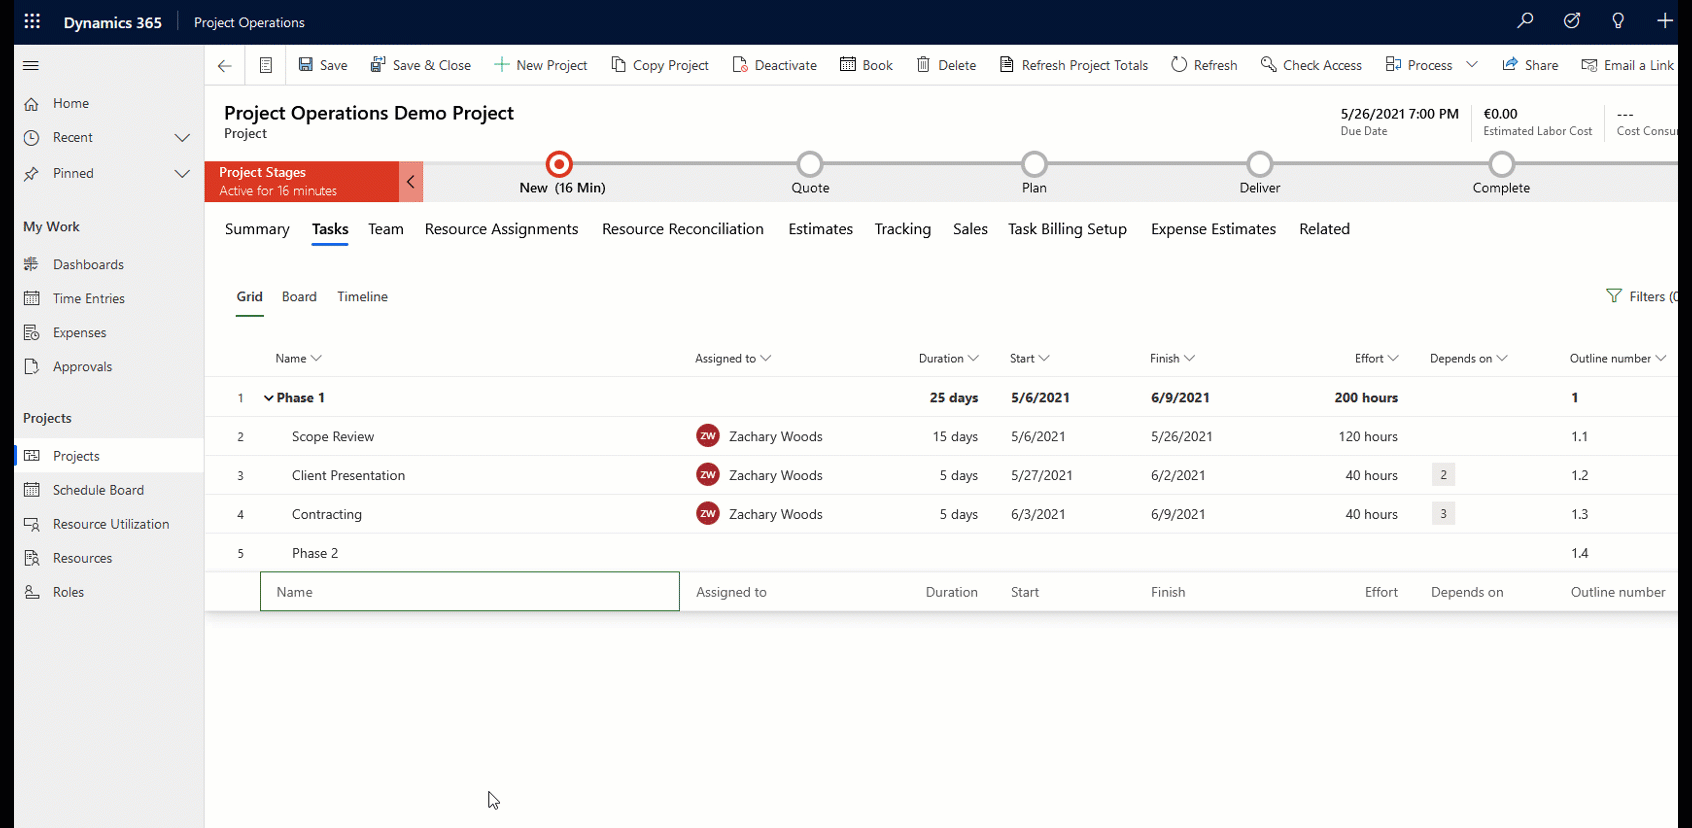Expand the Process dropdown chevron
This screenshot has height=828, width=1692.
point(1472,65)
